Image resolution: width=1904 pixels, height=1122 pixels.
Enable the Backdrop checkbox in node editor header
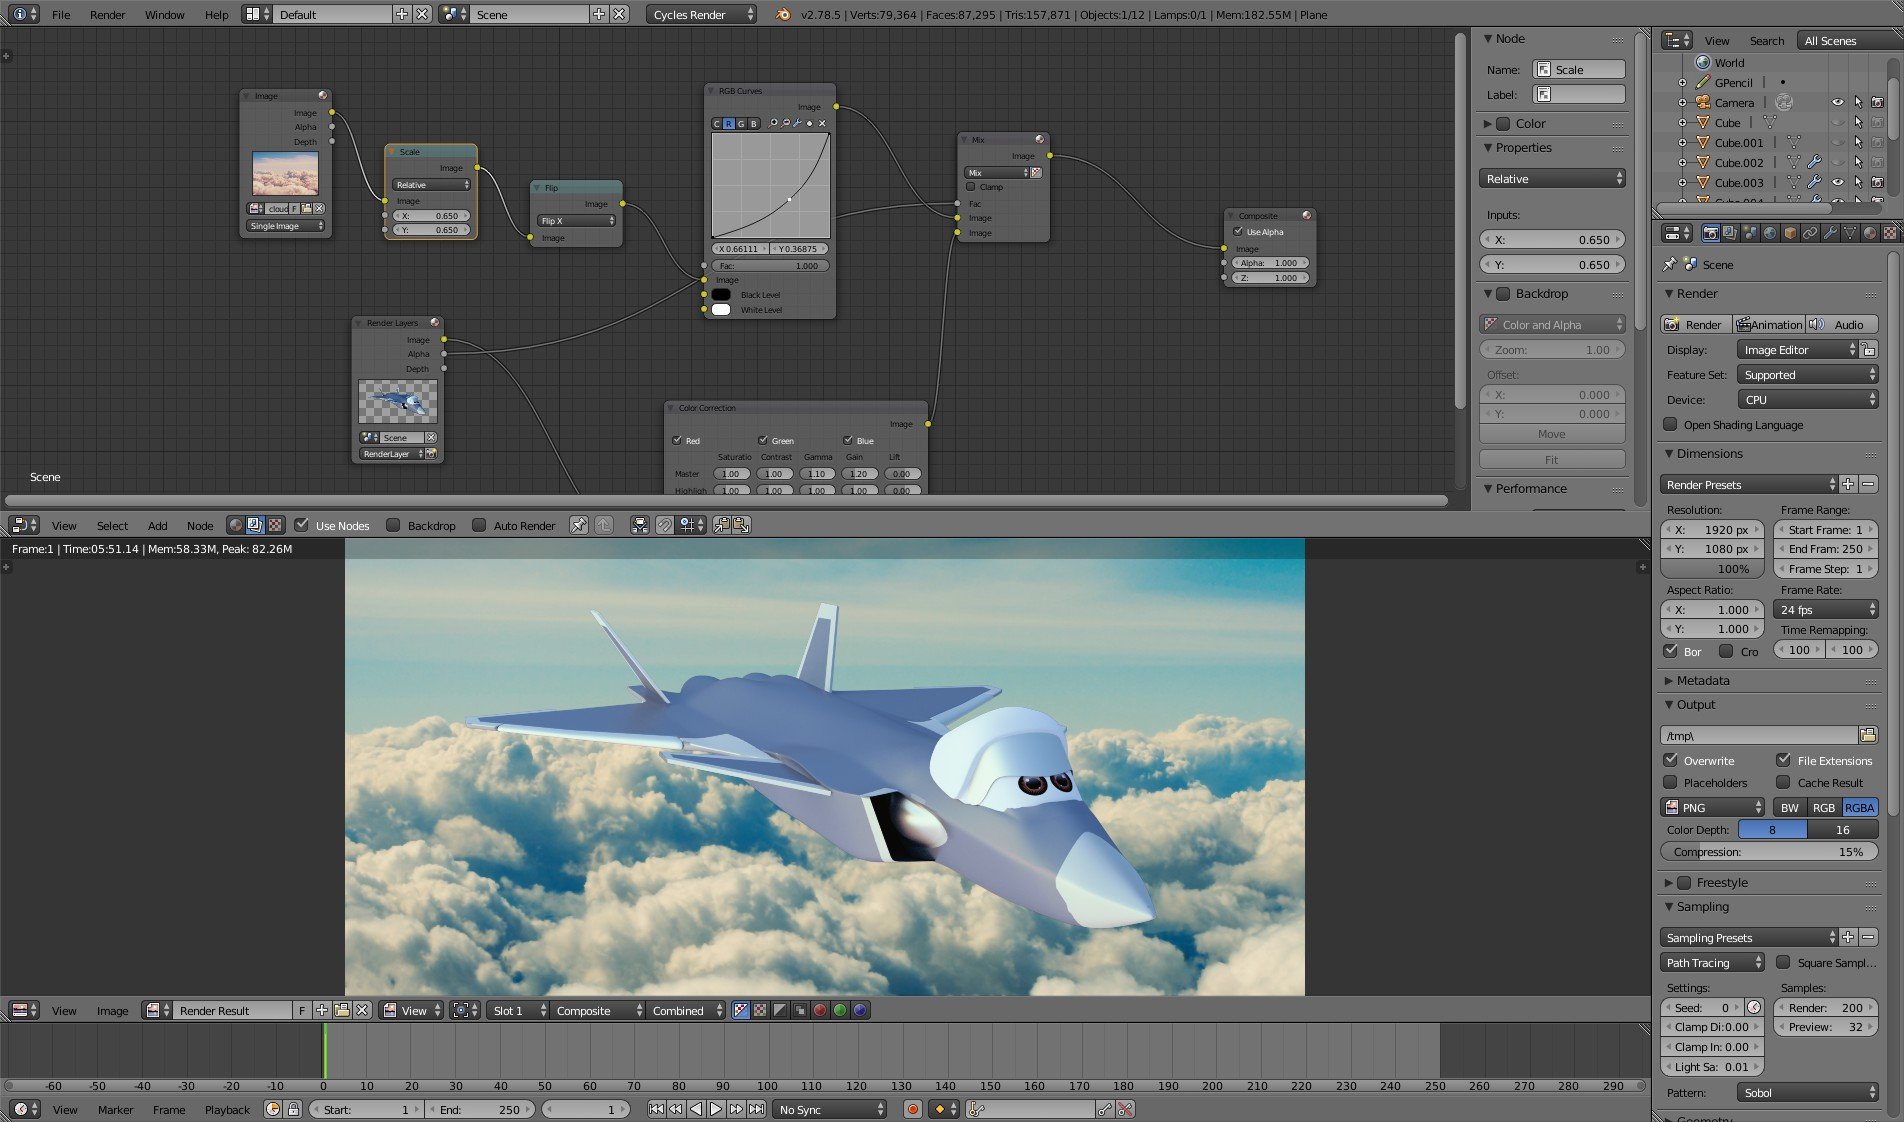click(x=393, y=525)
